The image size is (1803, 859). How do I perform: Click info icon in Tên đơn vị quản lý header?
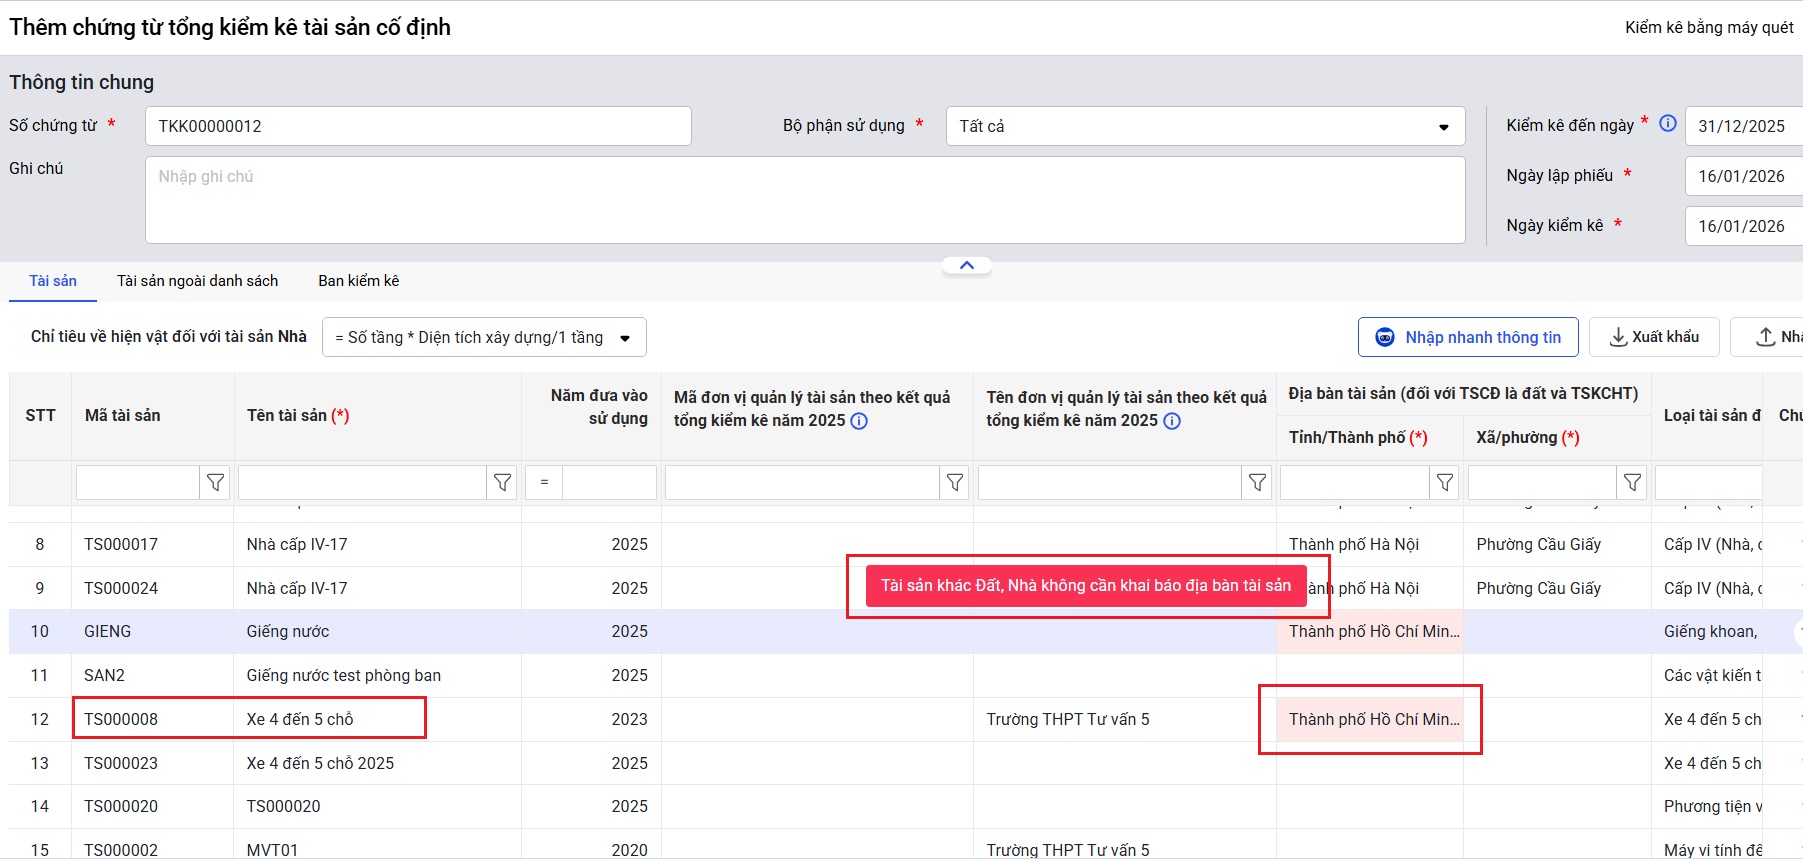click(1172, 421)
